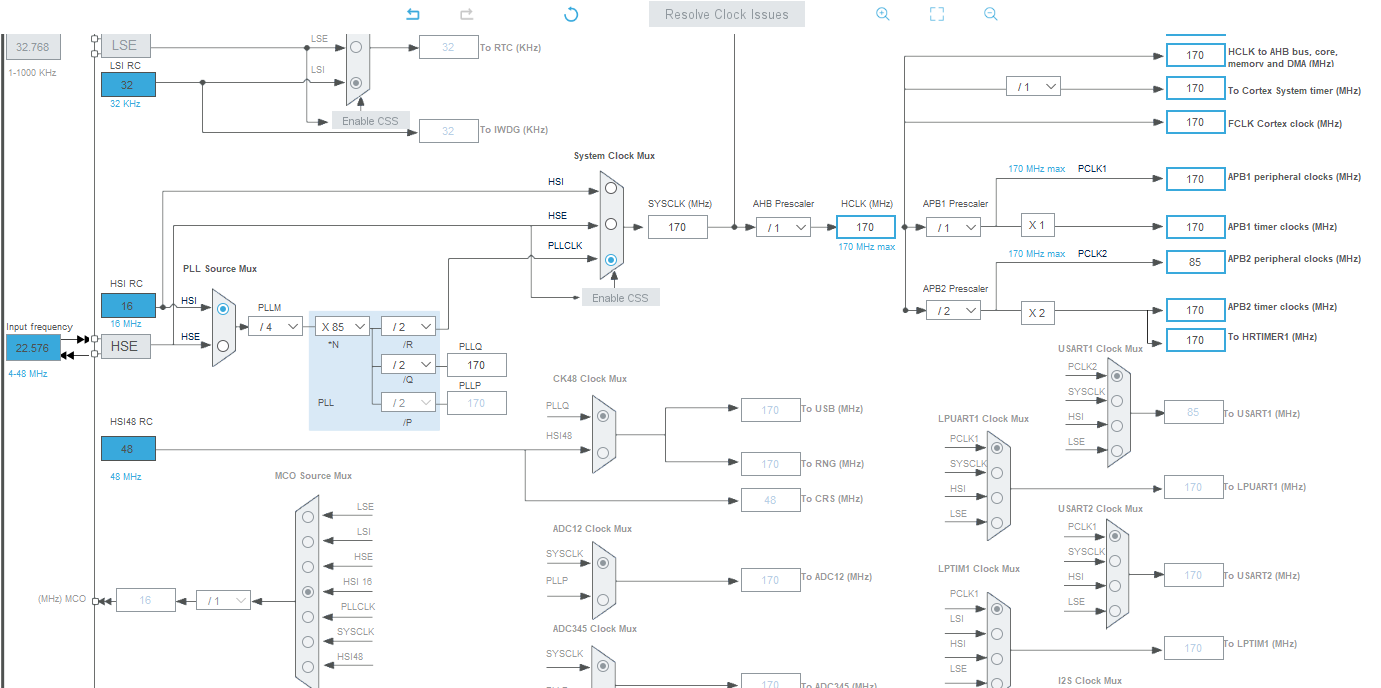This screenshot has height=688, width=1381.
Task: Open the Cortex System timer /1 dropdown
Action: [x=1032, y=87]
